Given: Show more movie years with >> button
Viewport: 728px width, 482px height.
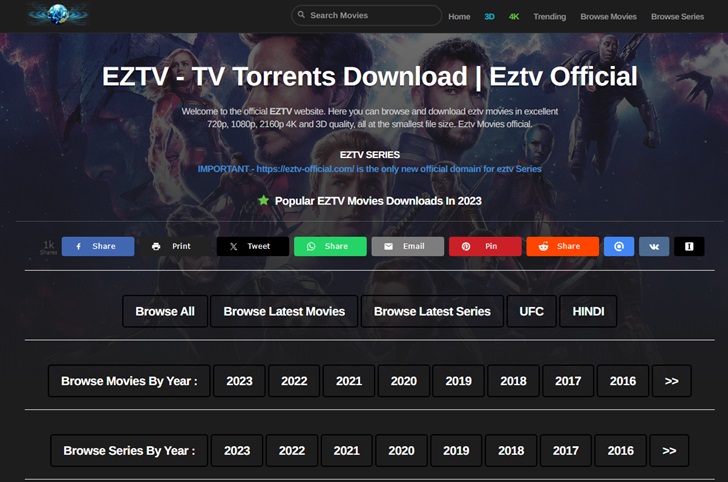Looking at the screenshot, I should pos(671,381).
